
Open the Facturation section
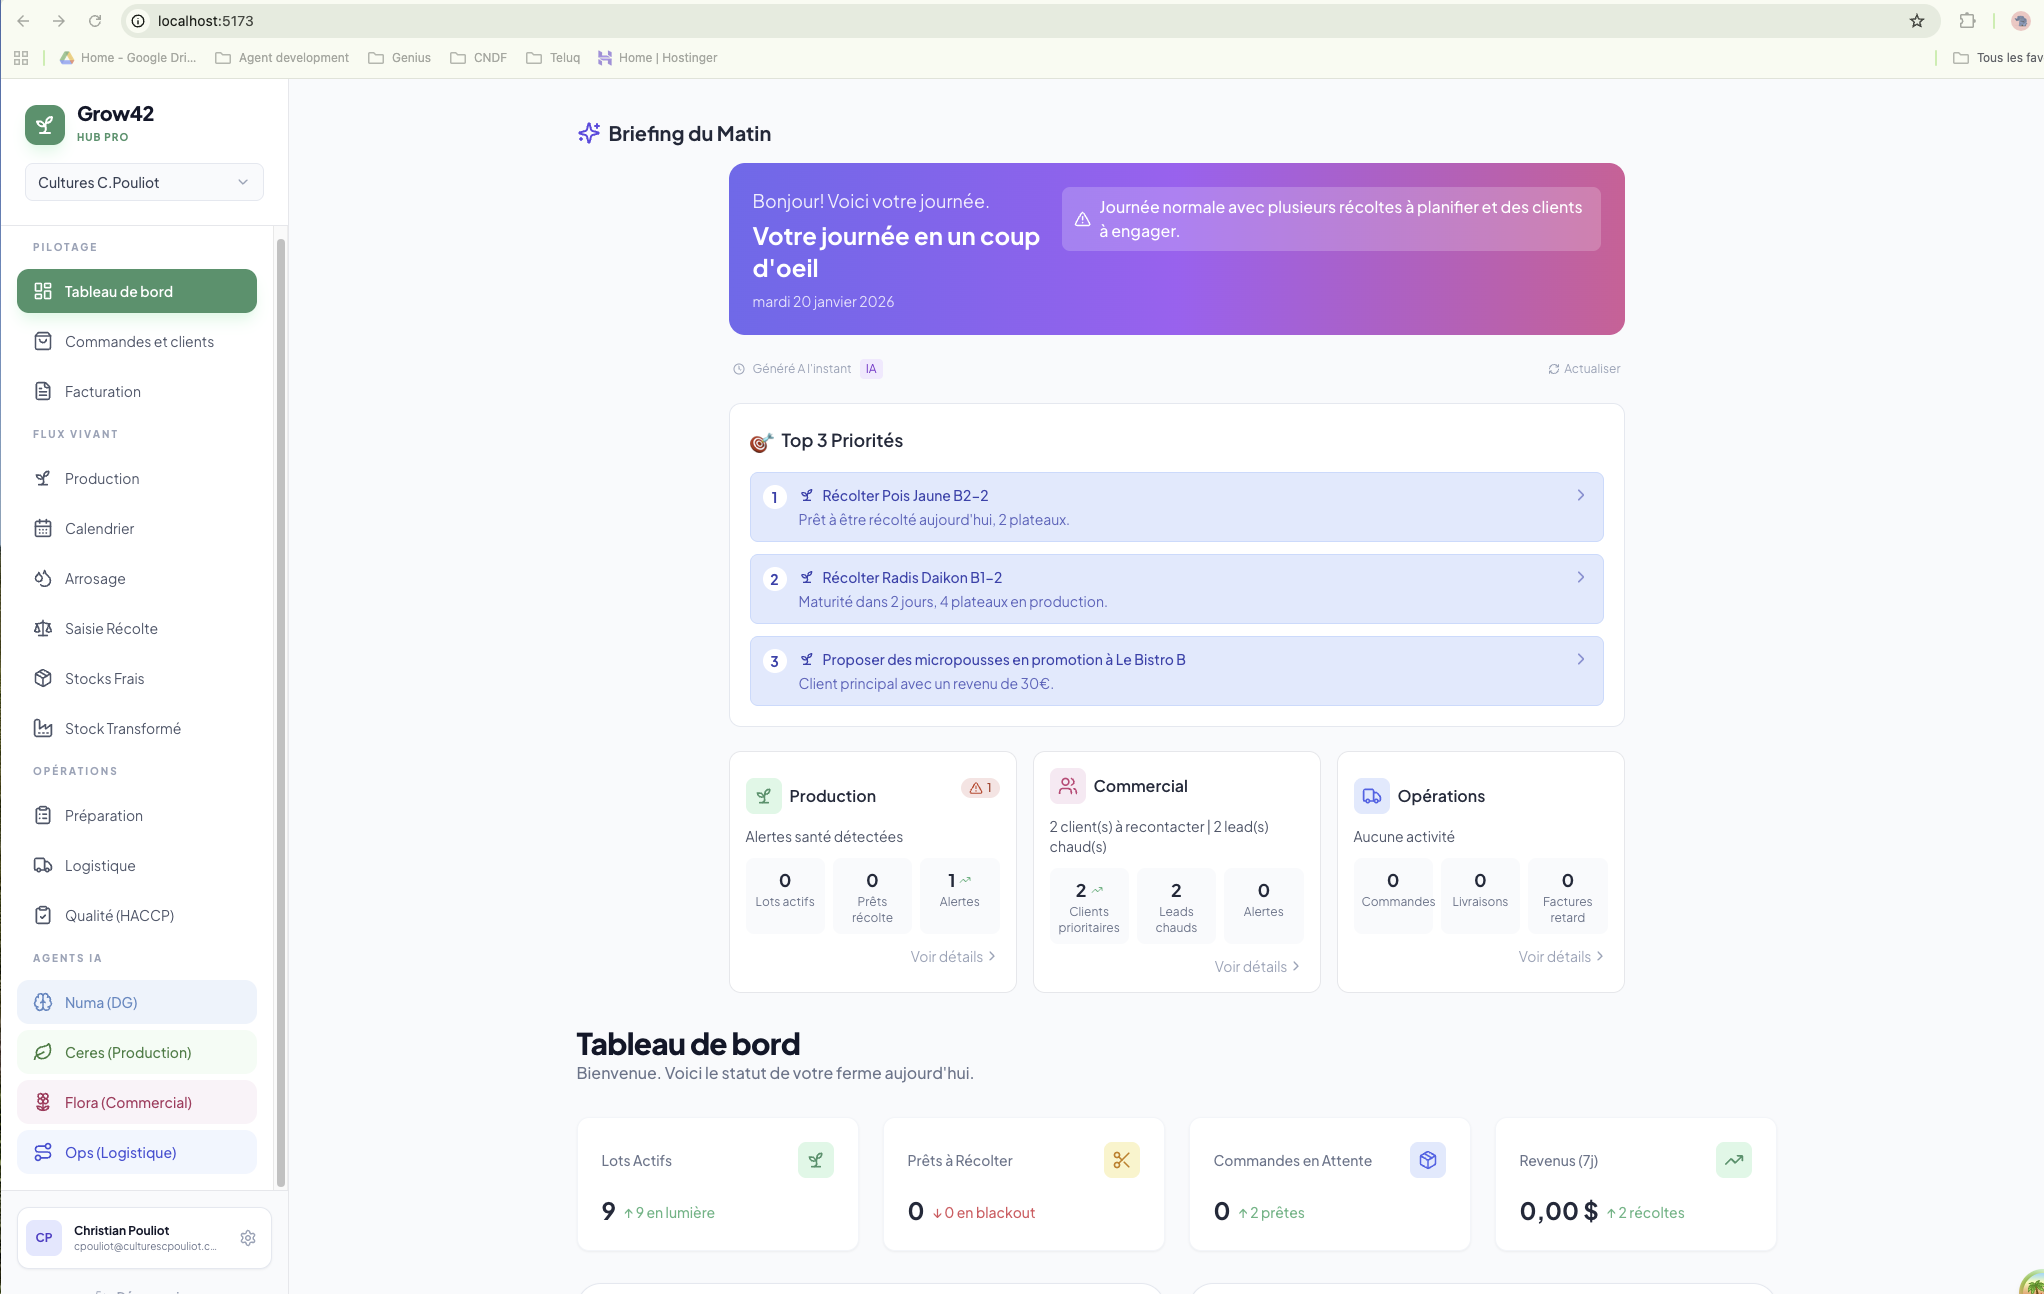101,391
